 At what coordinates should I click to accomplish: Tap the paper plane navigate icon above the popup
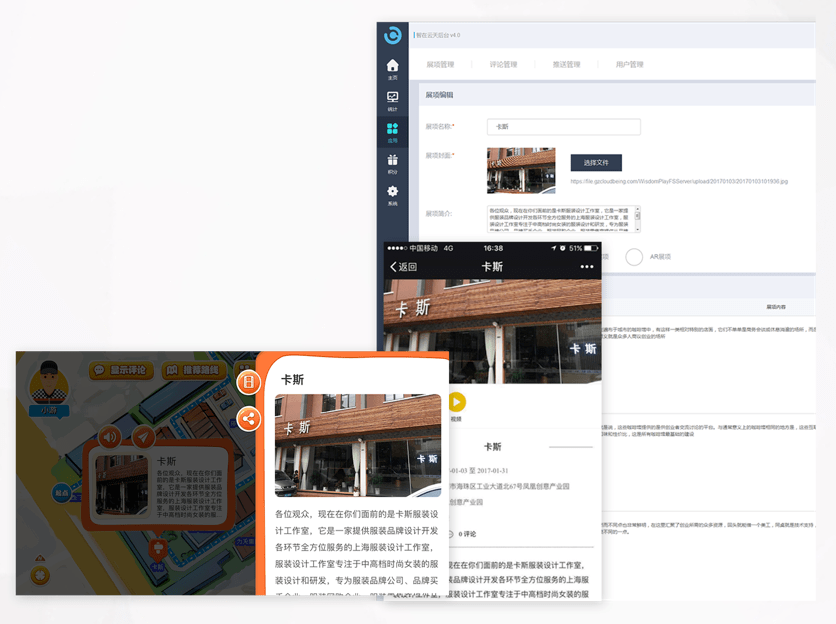pos(142,437)
